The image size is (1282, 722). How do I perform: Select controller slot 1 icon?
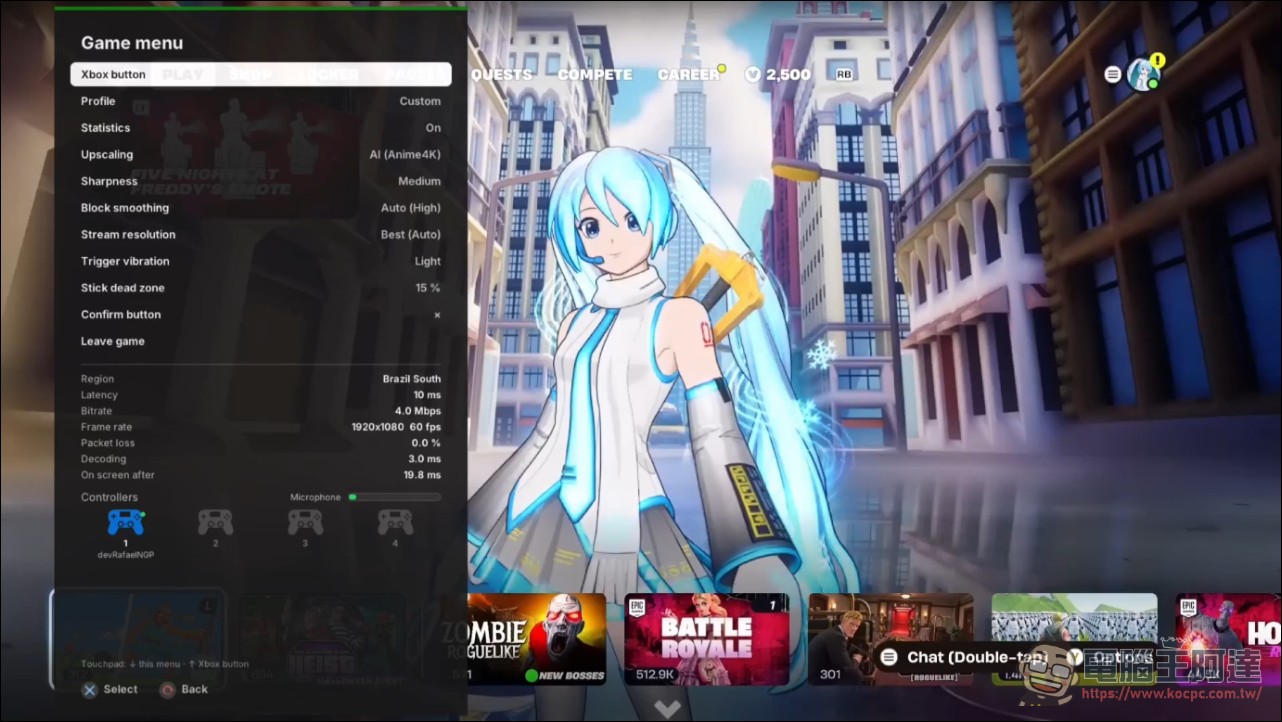coord(125,522)
